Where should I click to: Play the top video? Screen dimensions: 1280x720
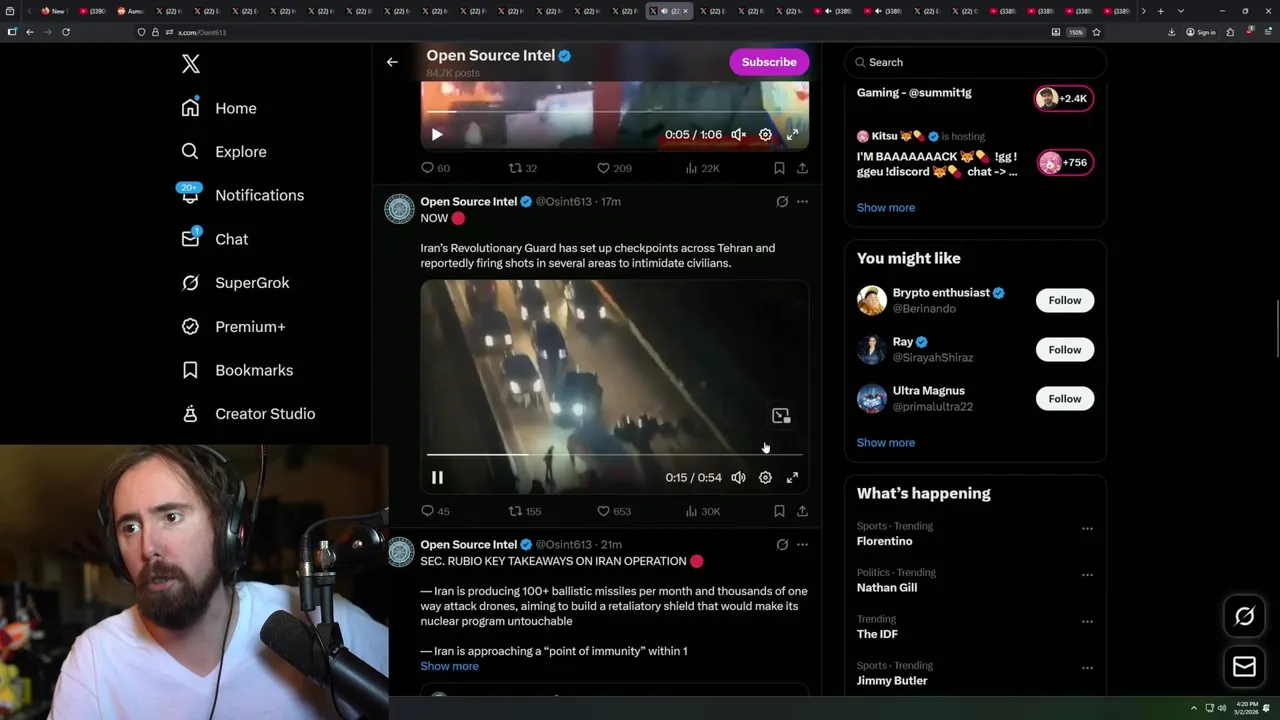[437, 134]
